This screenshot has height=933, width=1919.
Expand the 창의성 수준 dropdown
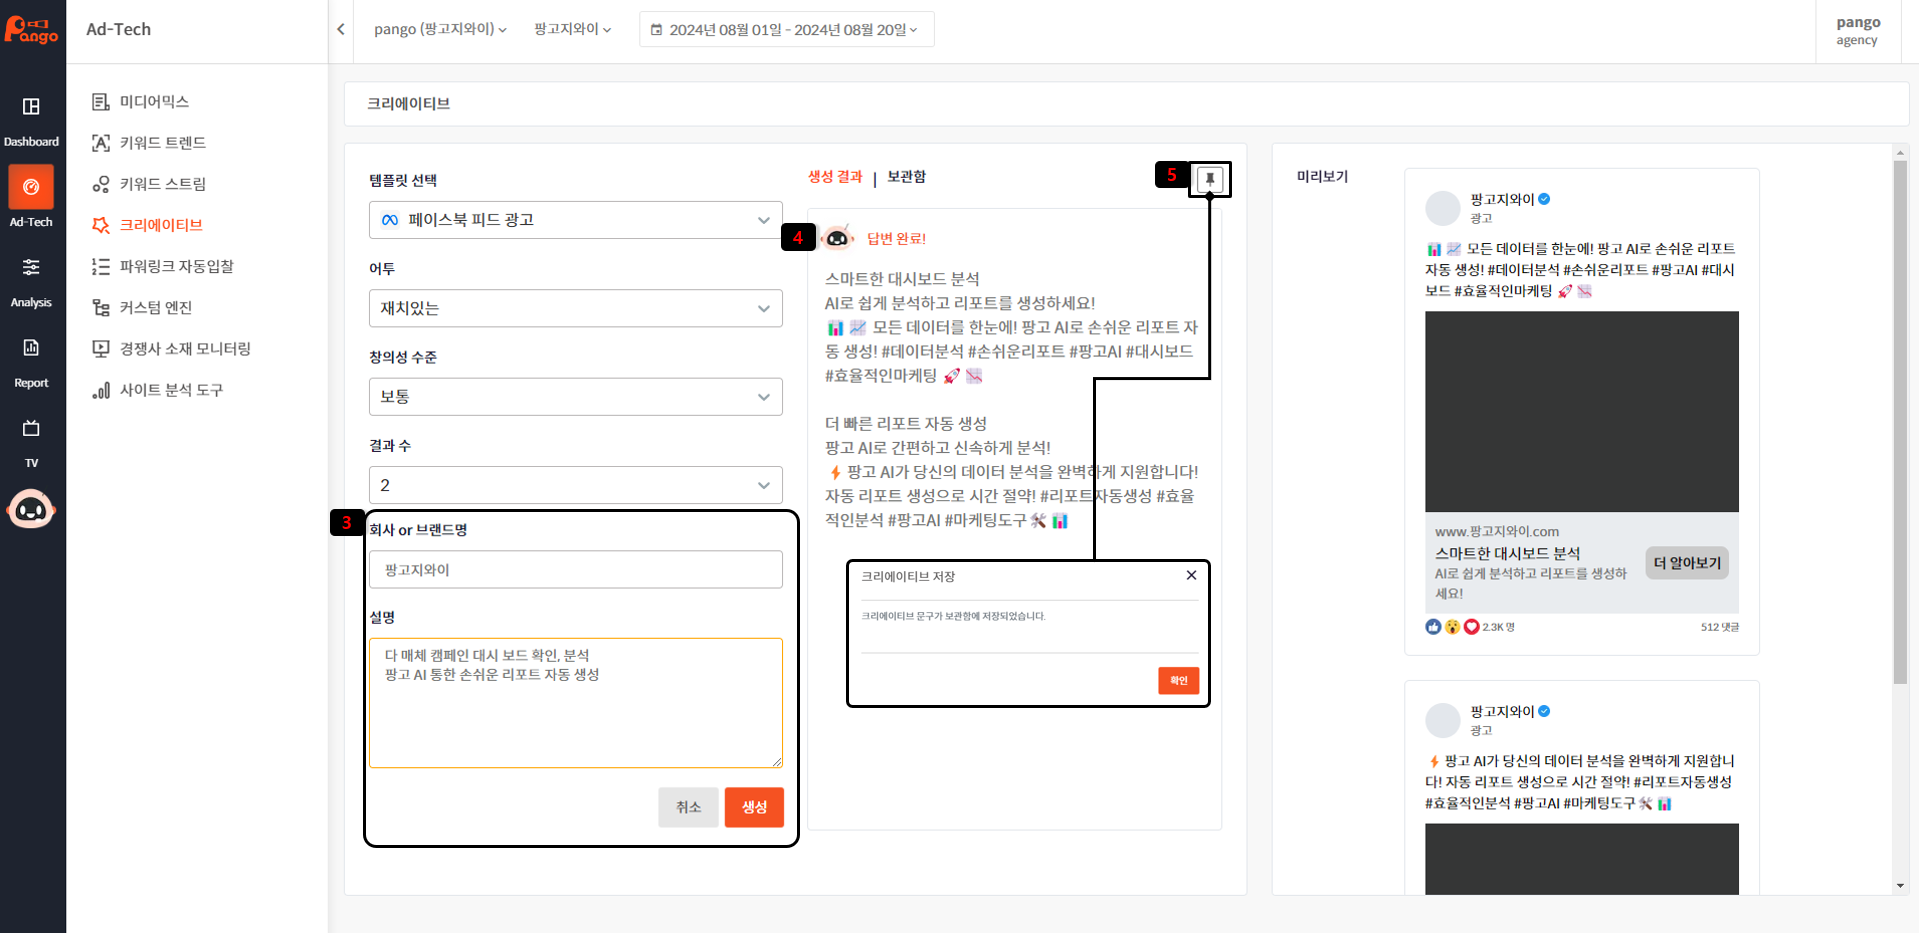pyautogui.click(x=575, y=397)
